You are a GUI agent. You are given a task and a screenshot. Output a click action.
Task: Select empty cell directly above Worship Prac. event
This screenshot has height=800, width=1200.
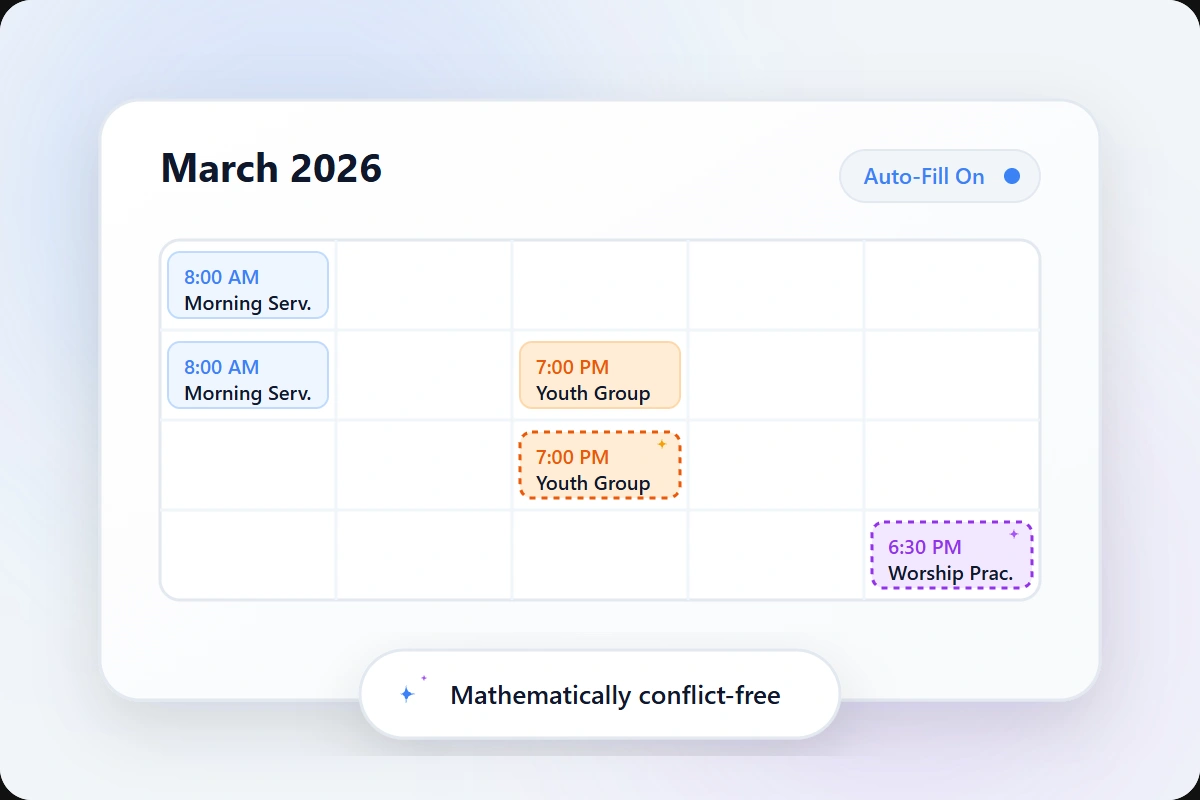click(x=952, y=465)
